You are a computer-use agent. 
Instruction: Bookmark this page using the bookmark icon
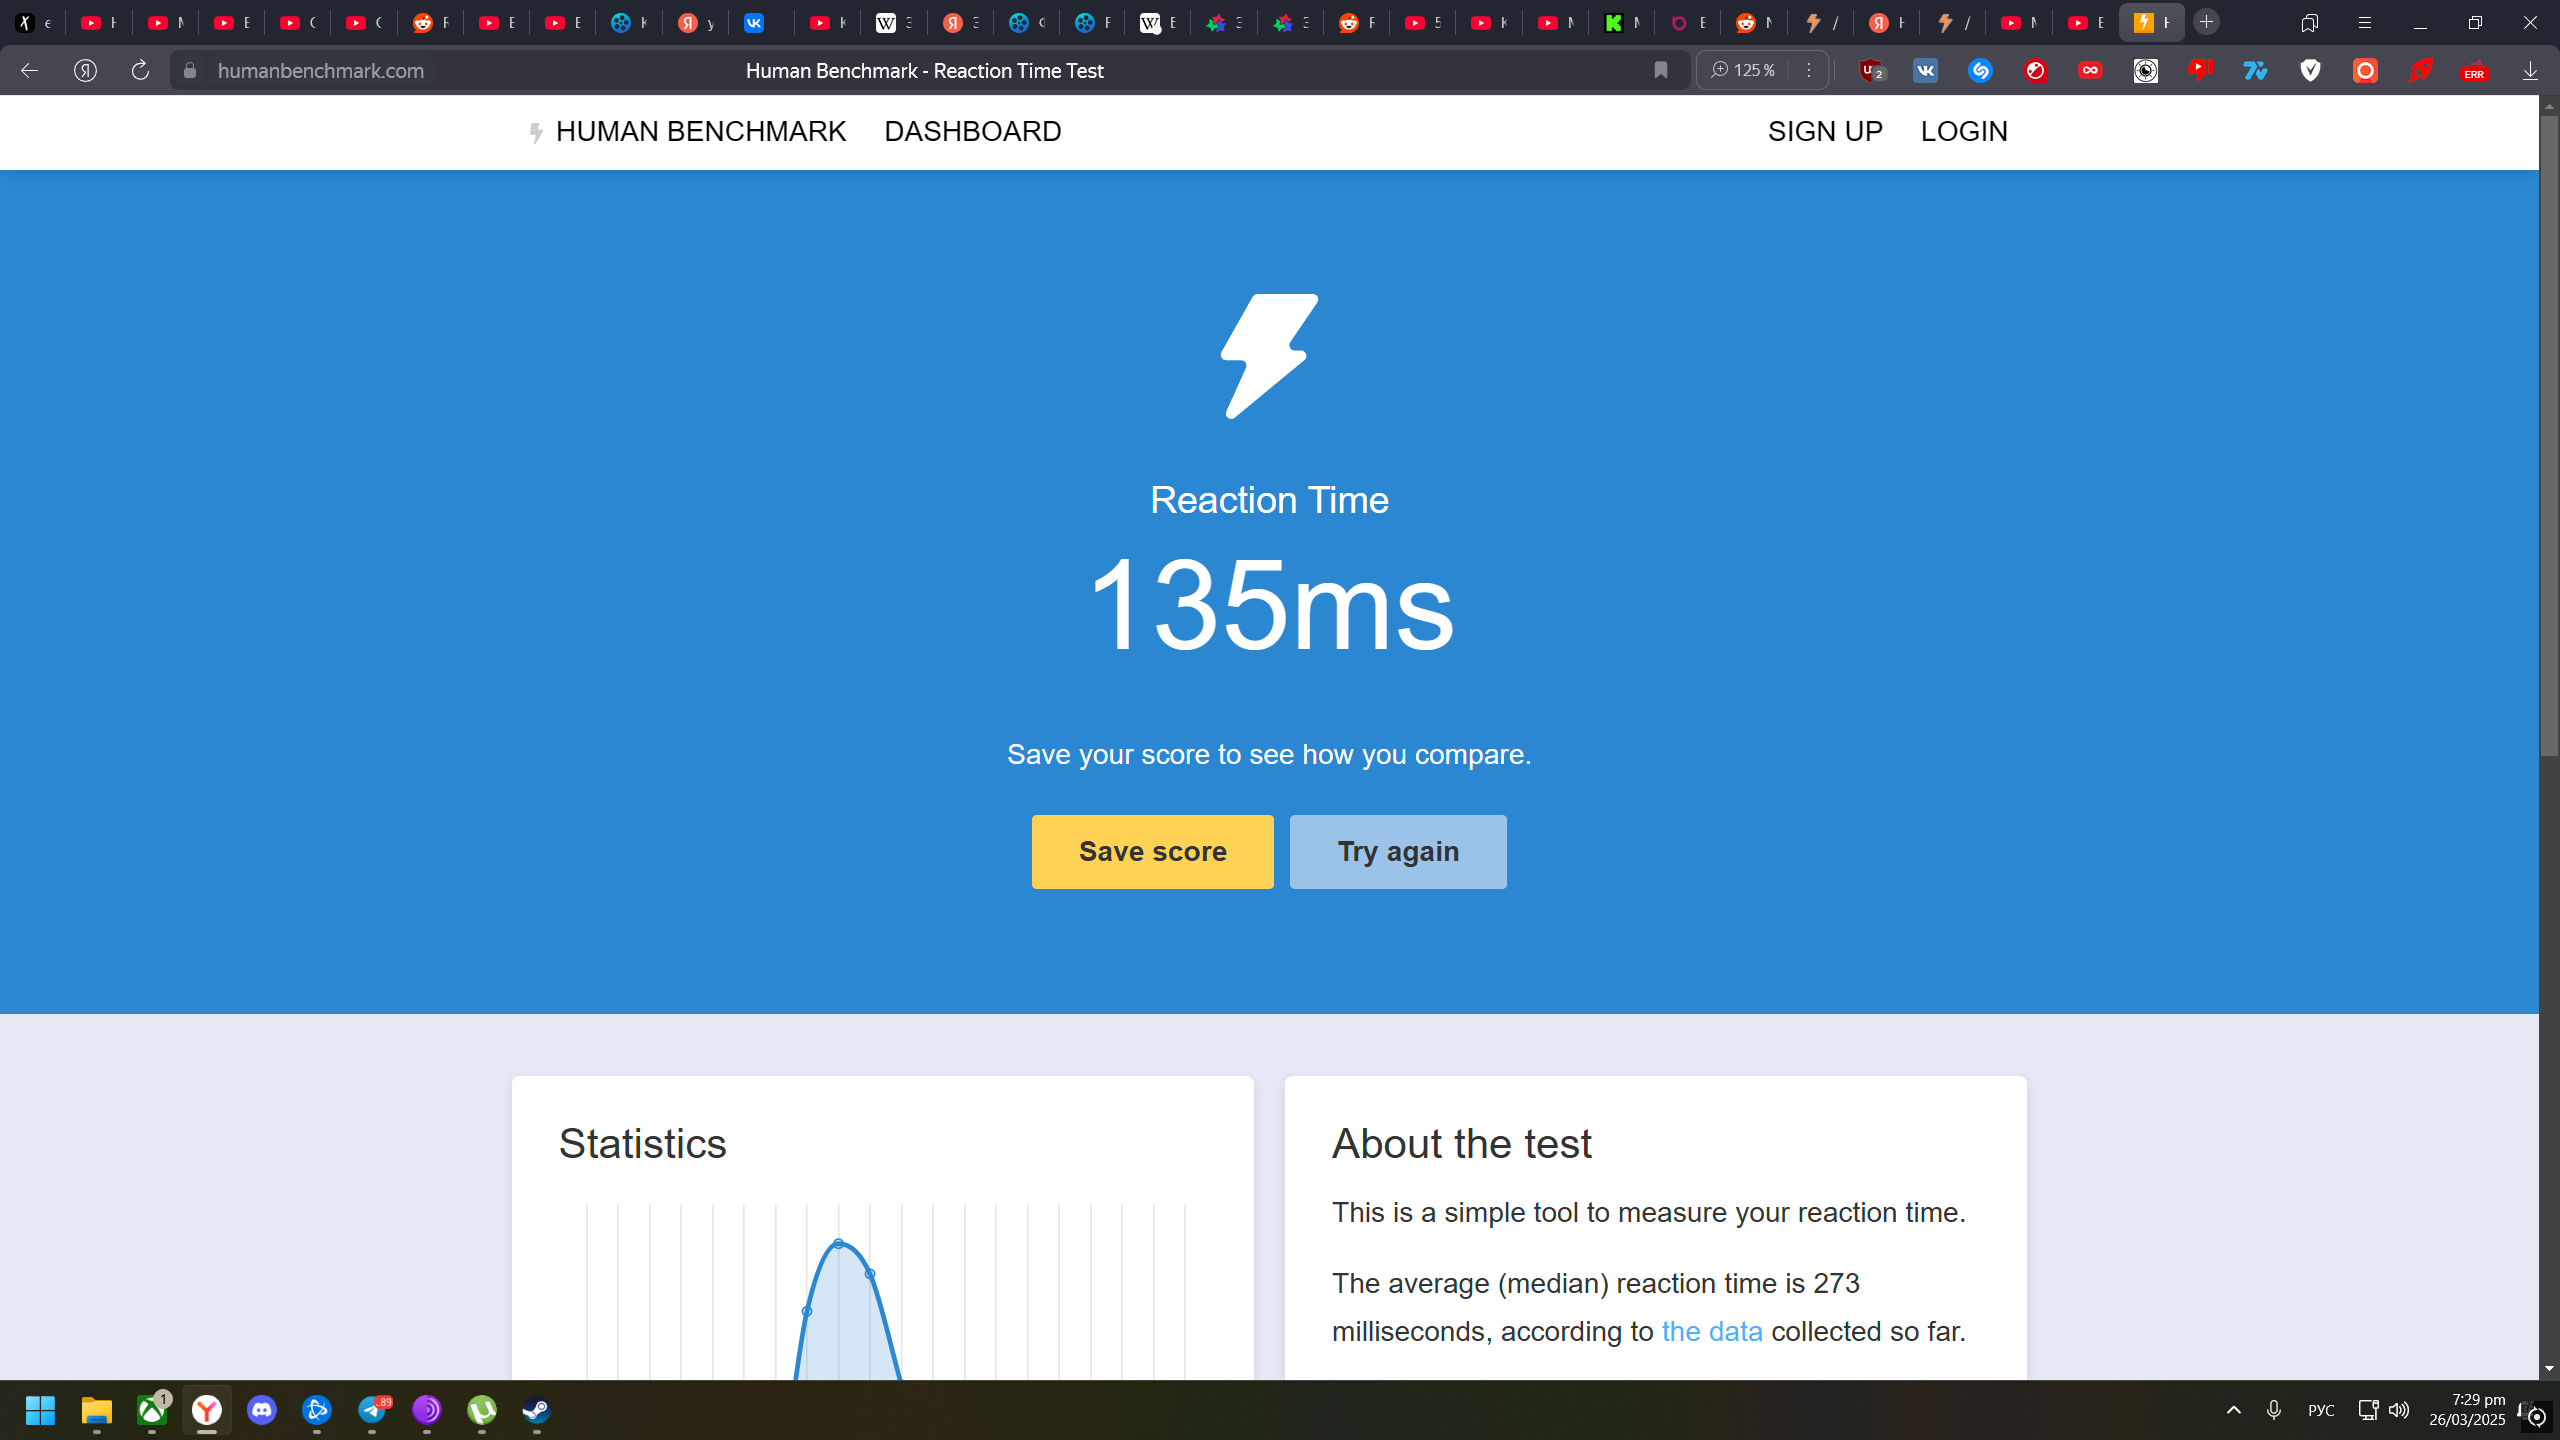tap(1661, 70)
